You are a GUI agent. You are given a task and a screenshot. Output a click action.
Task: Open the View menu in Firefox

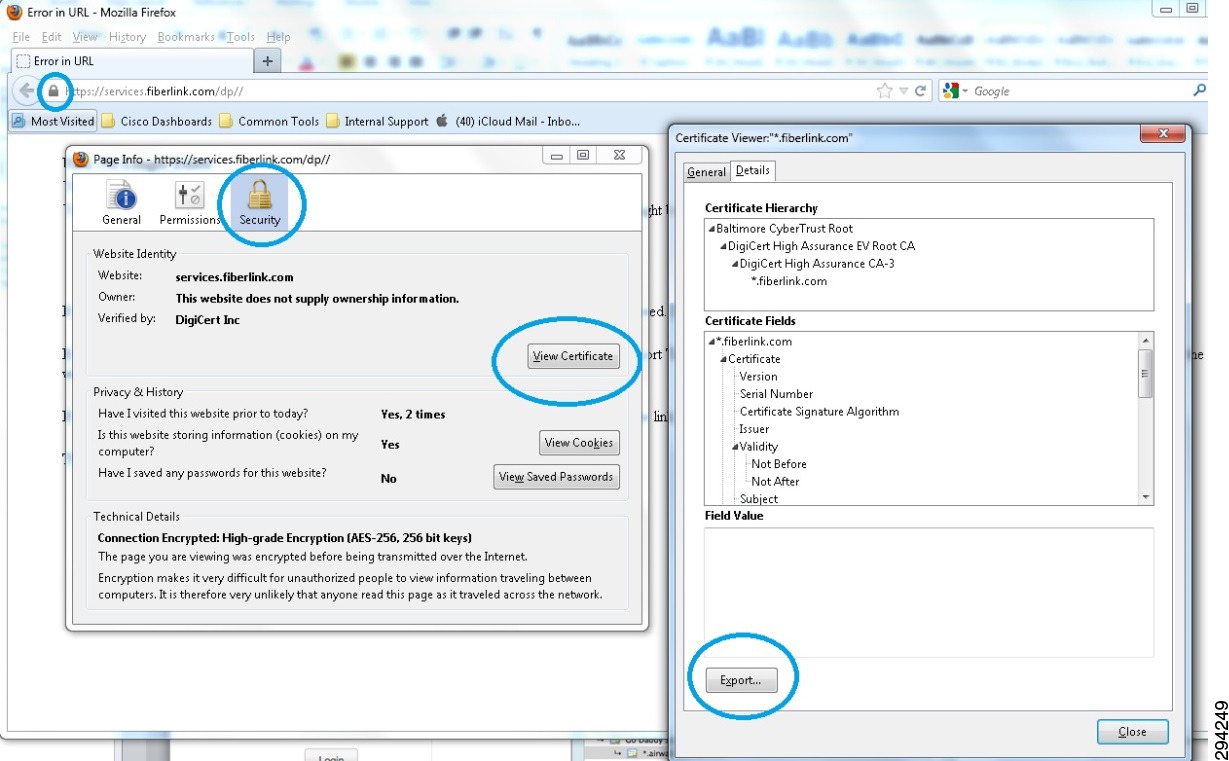click(x=85, y=37)
